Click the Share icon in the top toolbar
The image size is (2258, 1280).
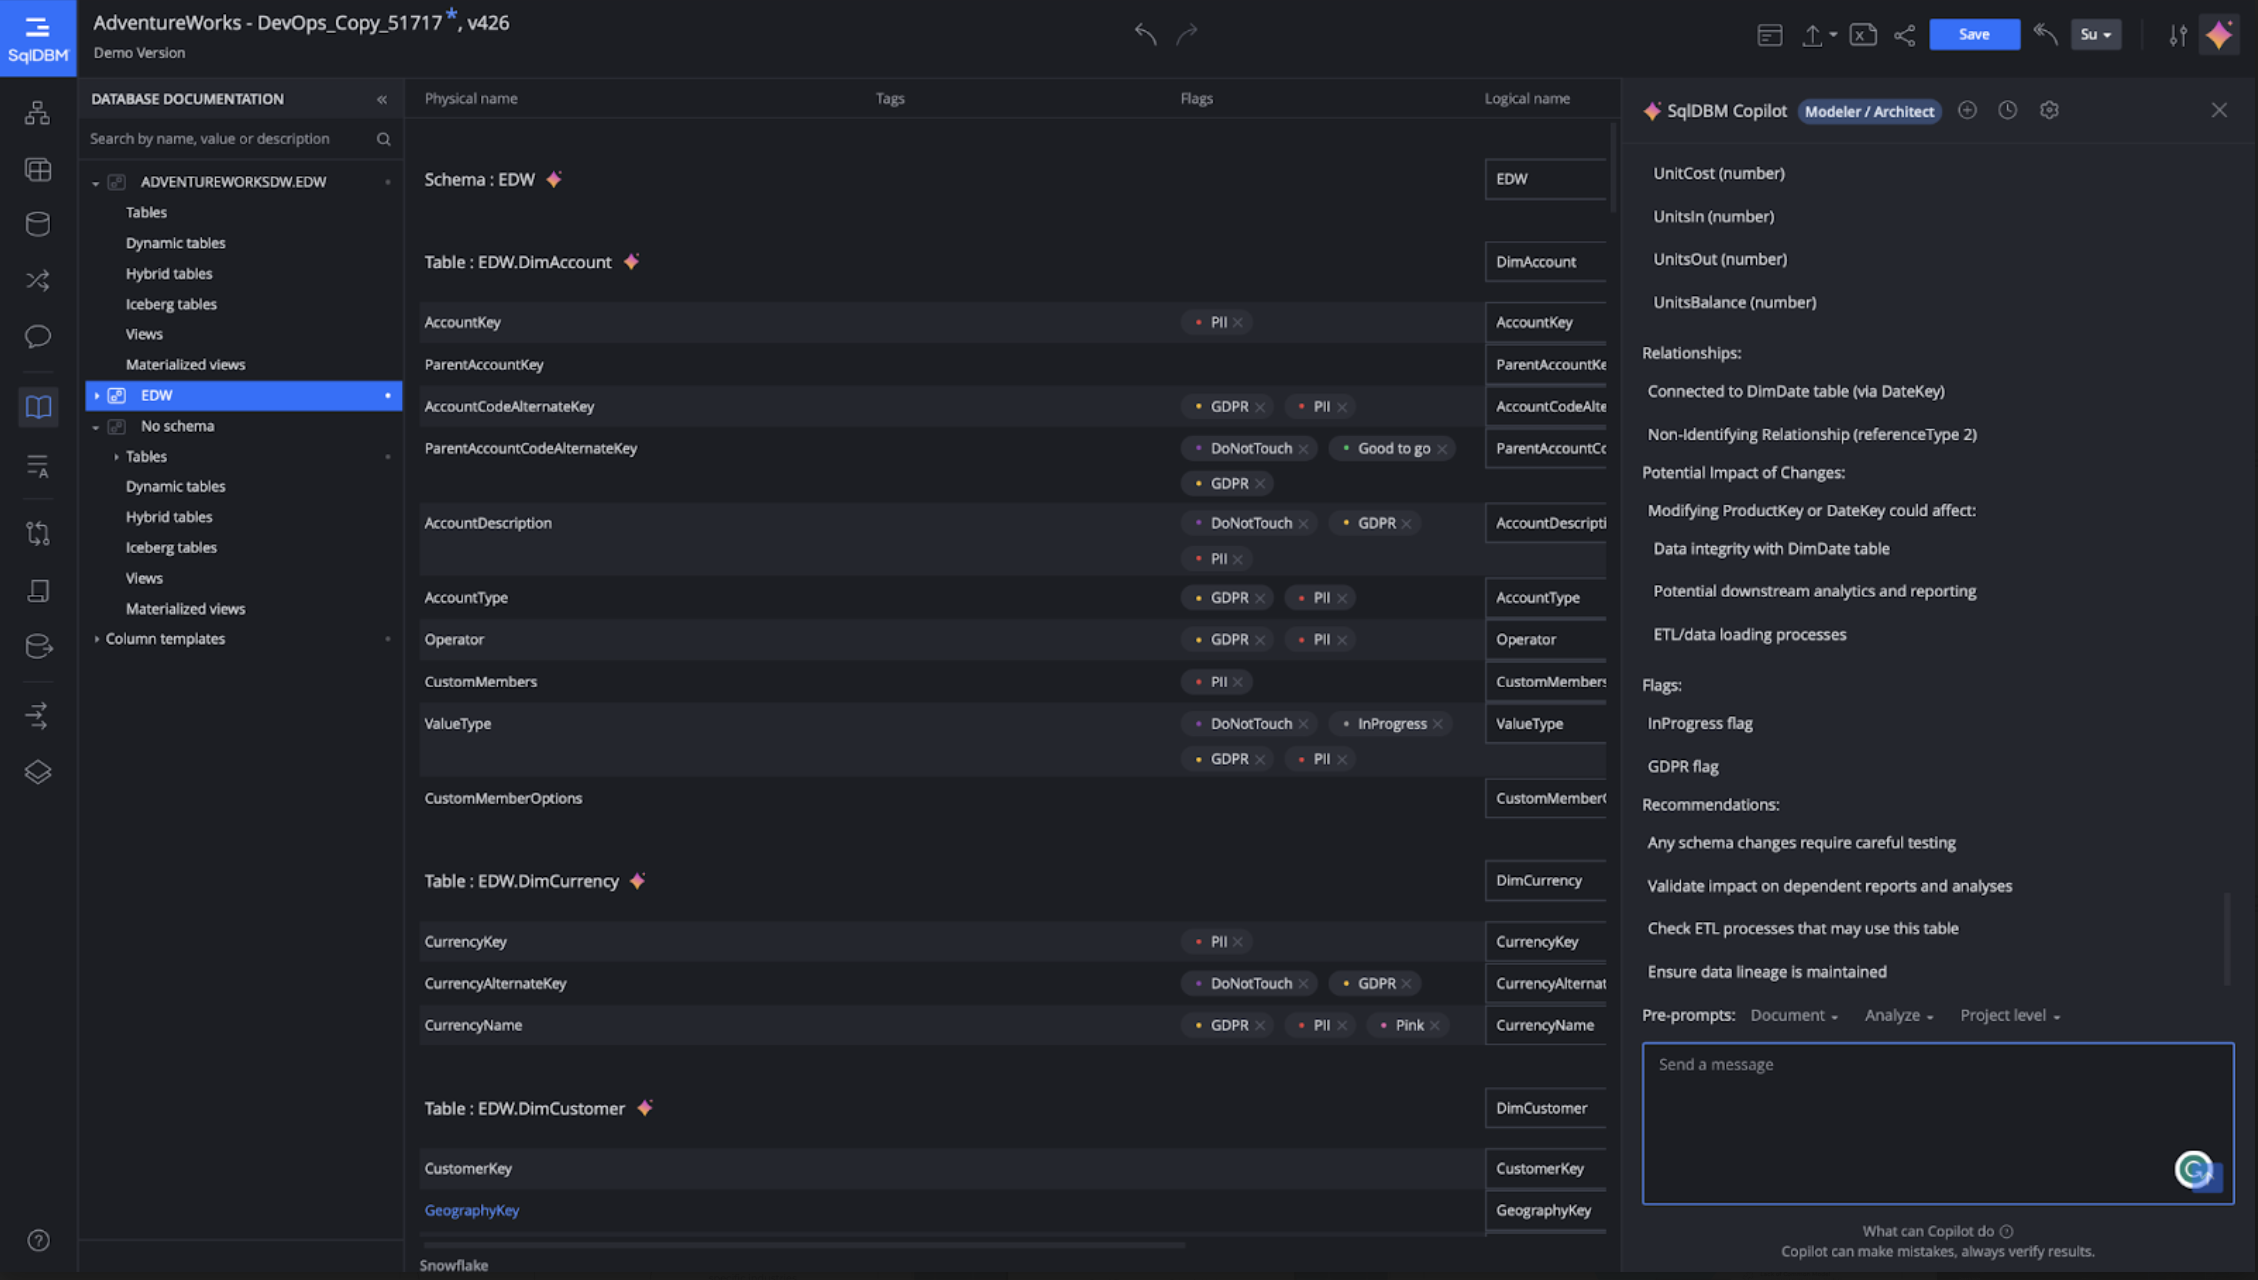1905,34
